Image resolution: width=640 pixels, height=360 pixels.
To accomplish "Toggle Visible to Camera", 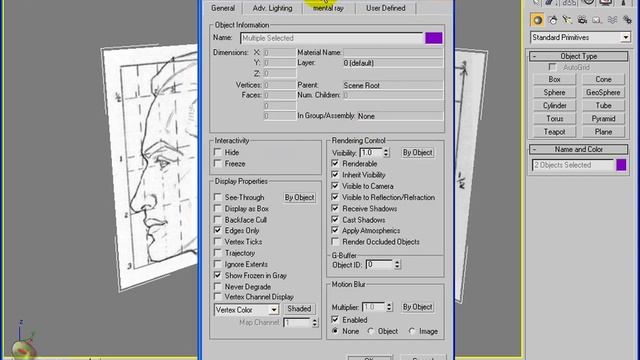I will coord(335,186).
